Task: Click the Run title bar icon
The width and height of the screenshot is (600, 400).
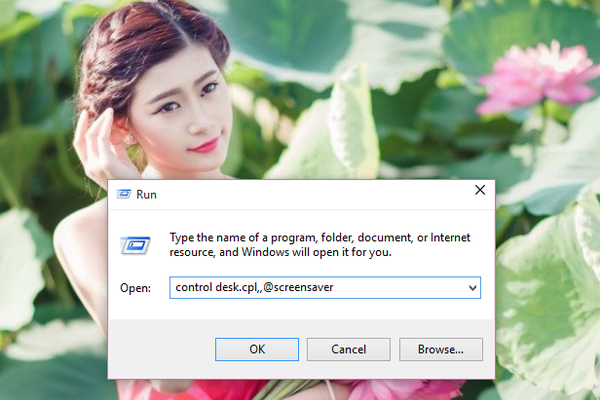Action: [124, 194]
